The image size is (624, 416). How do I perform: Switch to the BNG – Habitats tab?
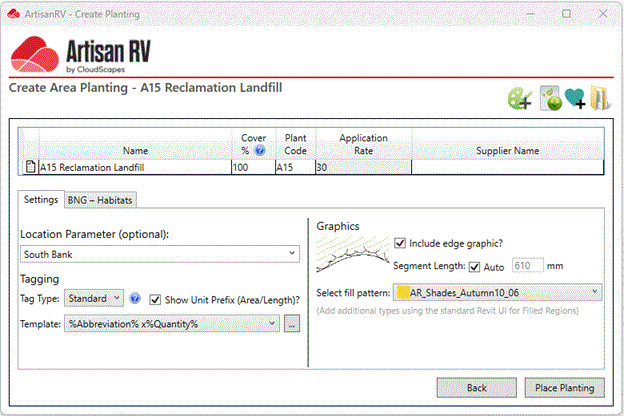100,200
